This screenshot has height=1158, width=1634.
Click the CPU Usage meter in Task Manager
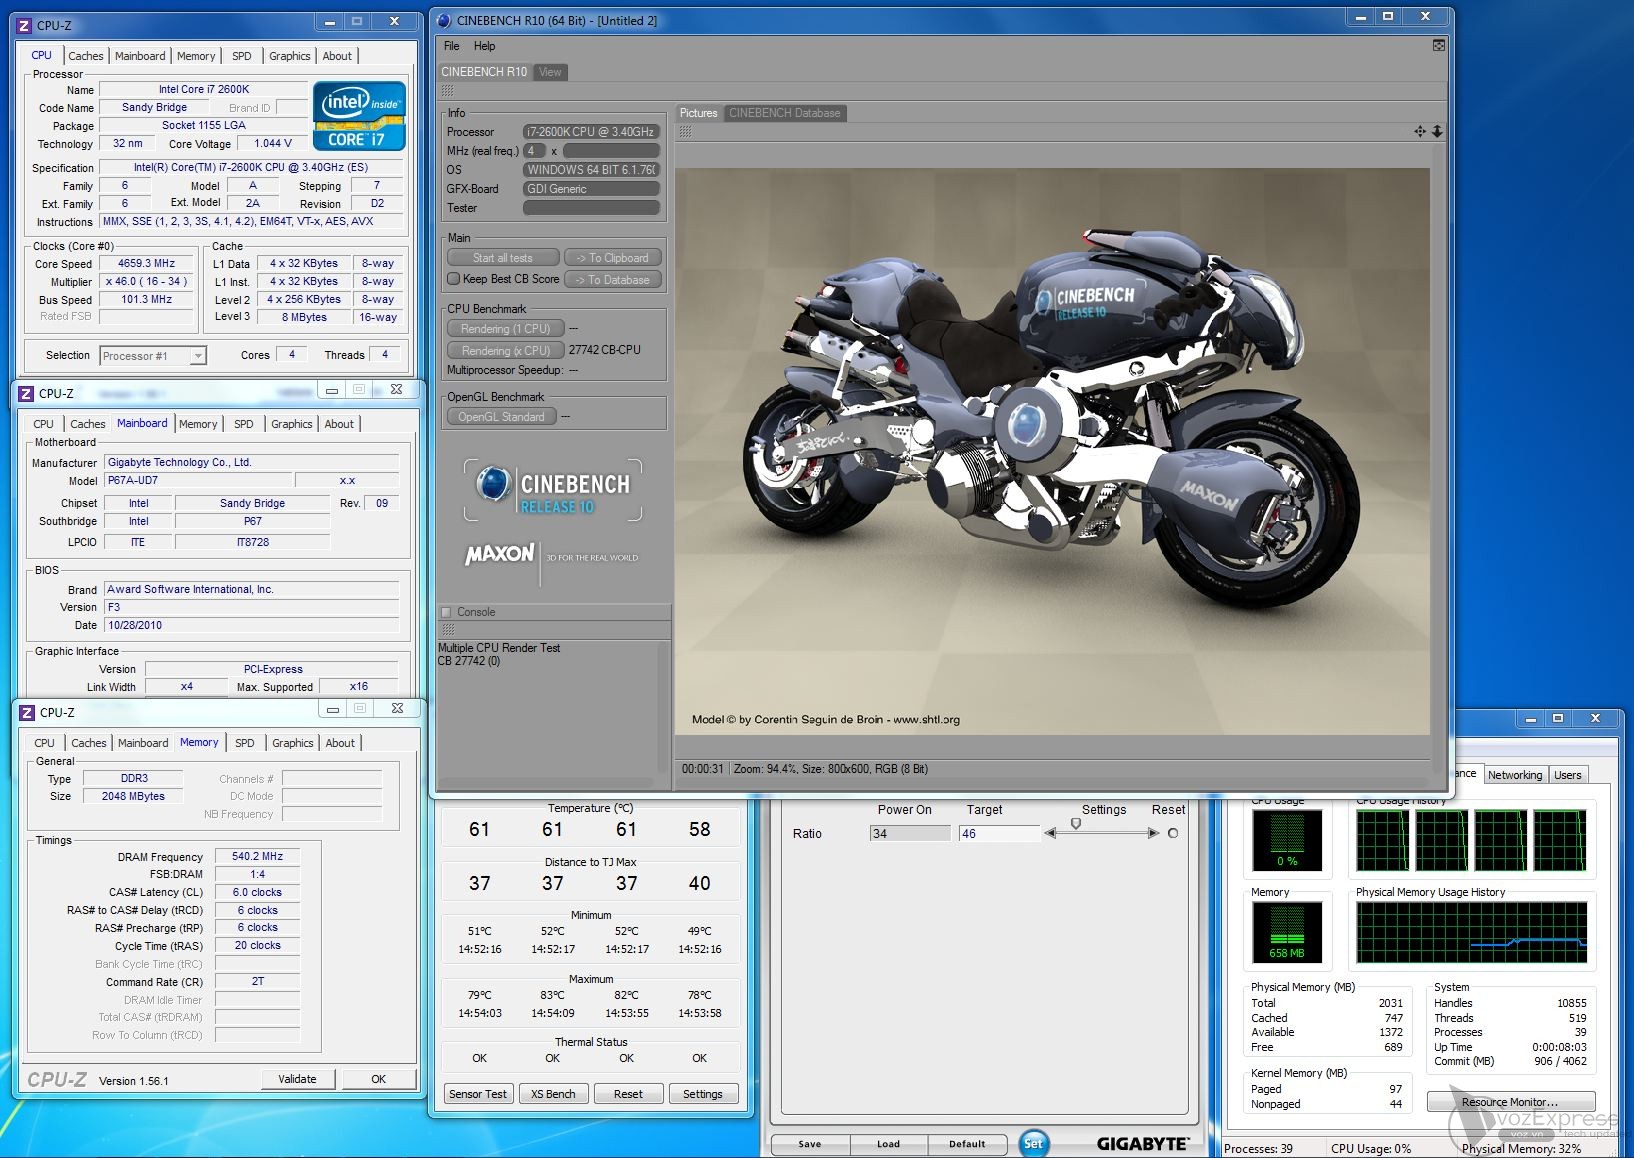point(1287,840)
